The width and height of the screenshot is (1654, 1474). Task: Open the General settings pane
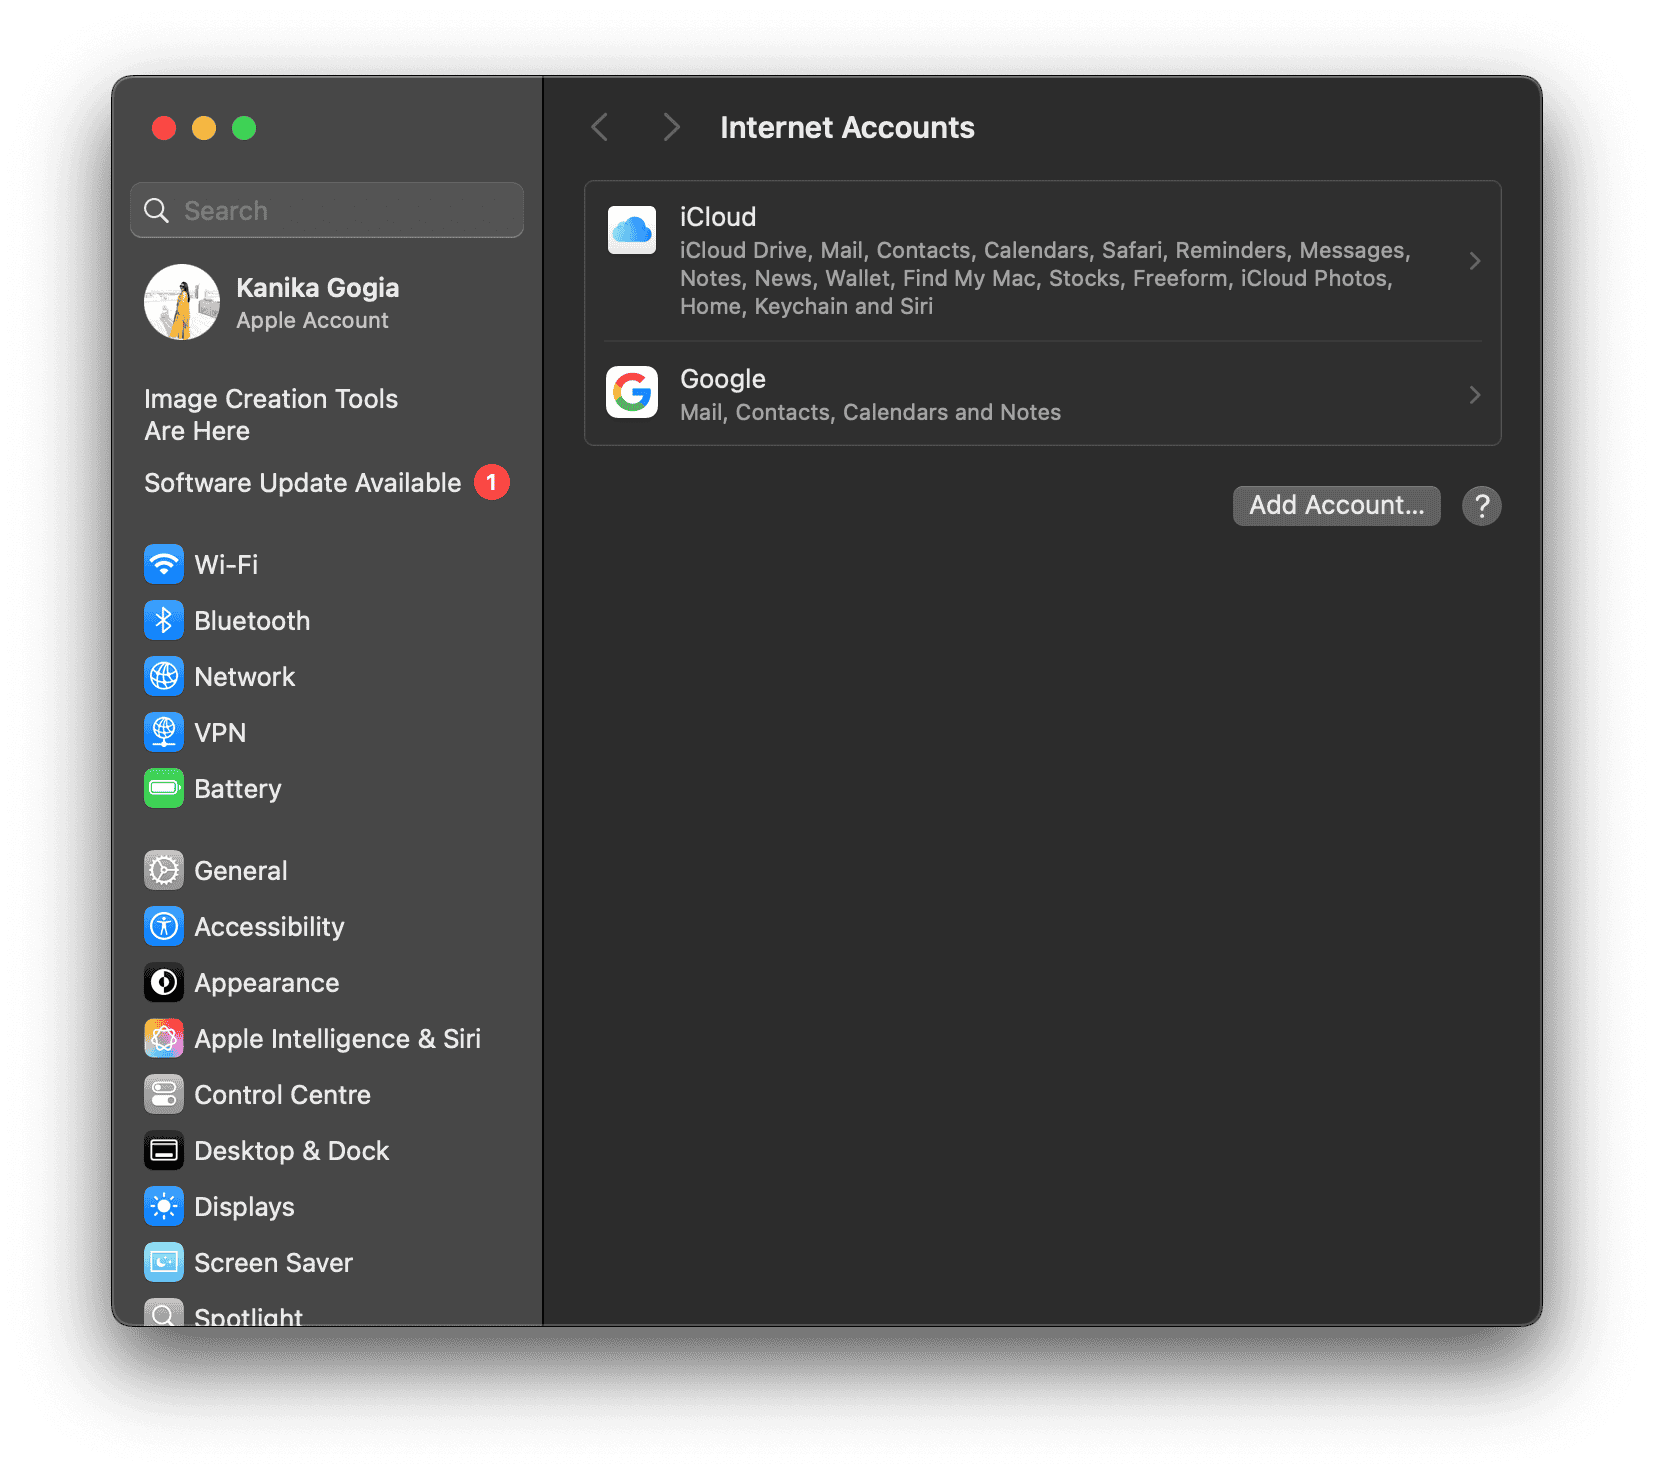[240, 870]
